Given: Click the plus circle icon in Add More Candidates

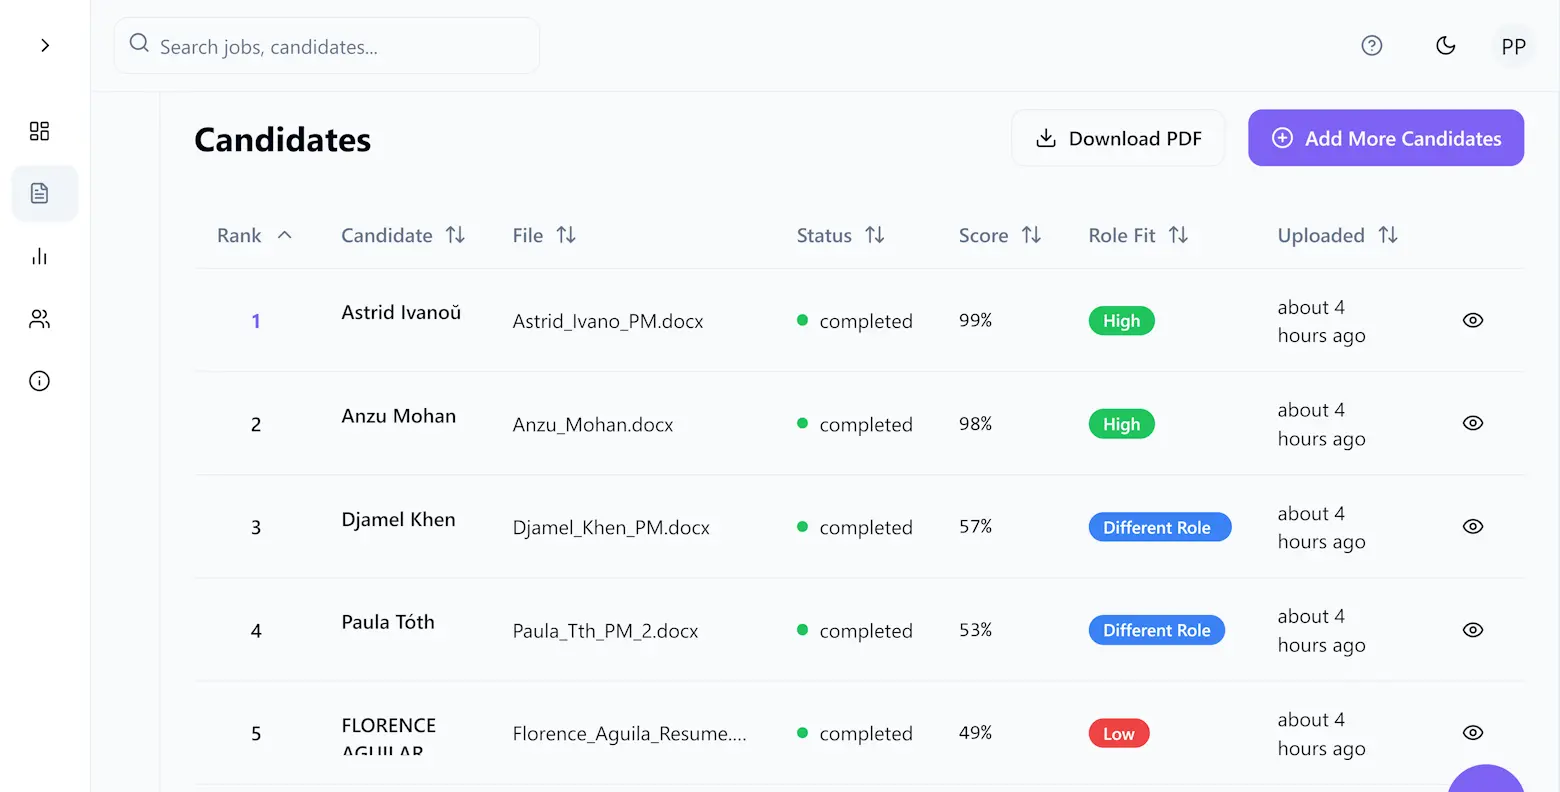Looking at the screenshot, I should tap(1282, 138).
